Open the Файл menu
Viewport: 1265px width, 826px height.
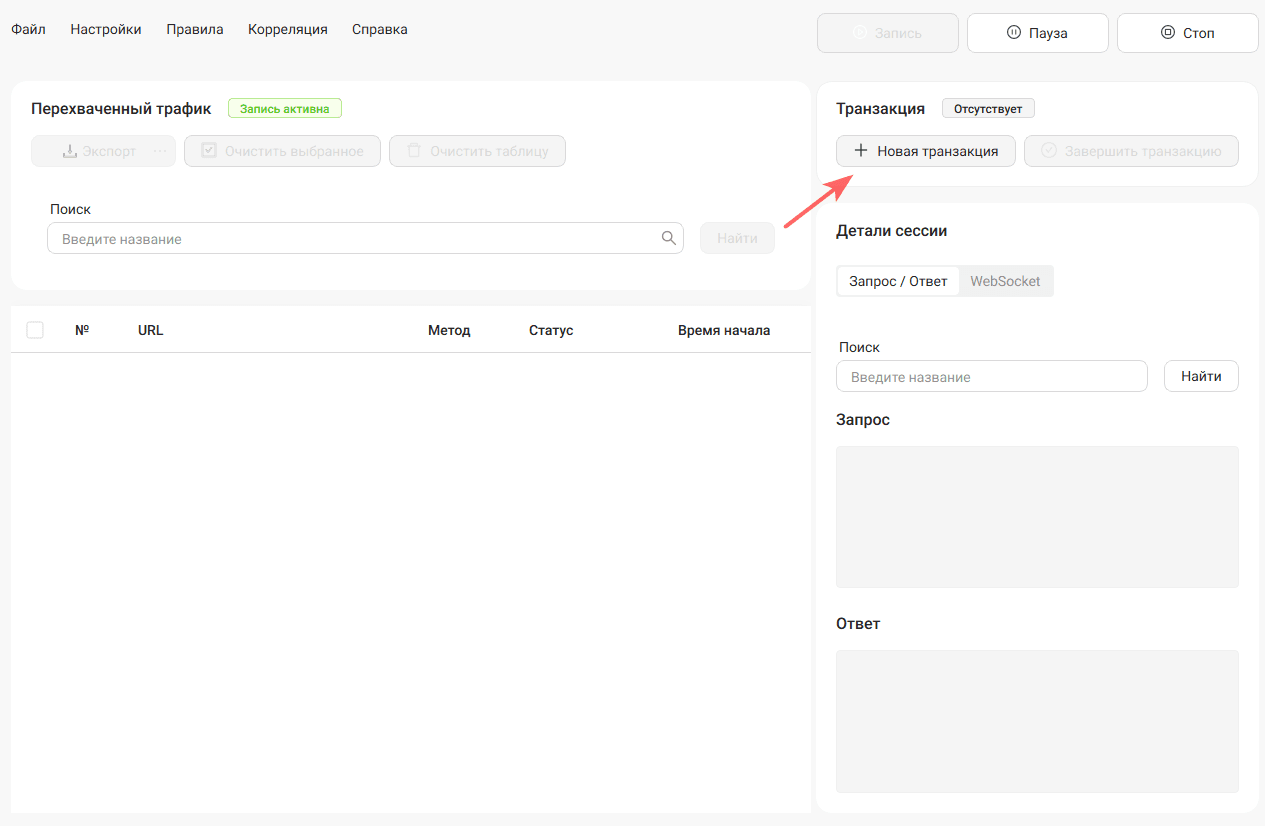click(28, 29)
